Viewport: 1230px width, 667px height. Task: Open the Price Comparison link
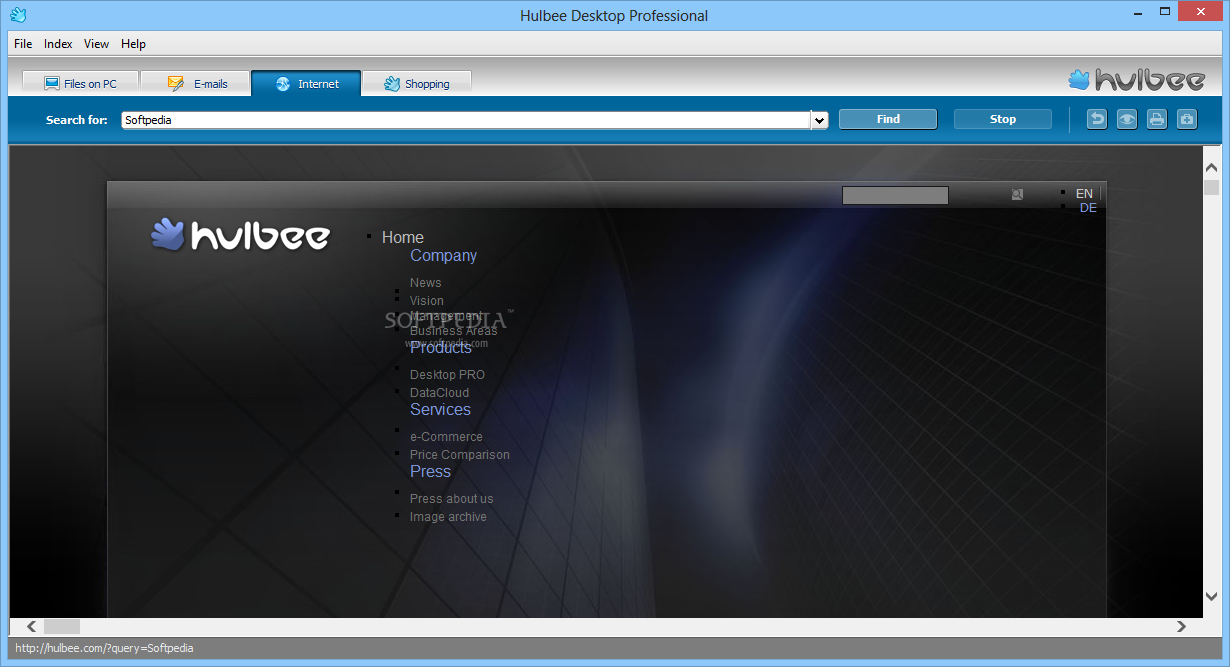click(460, 455)
